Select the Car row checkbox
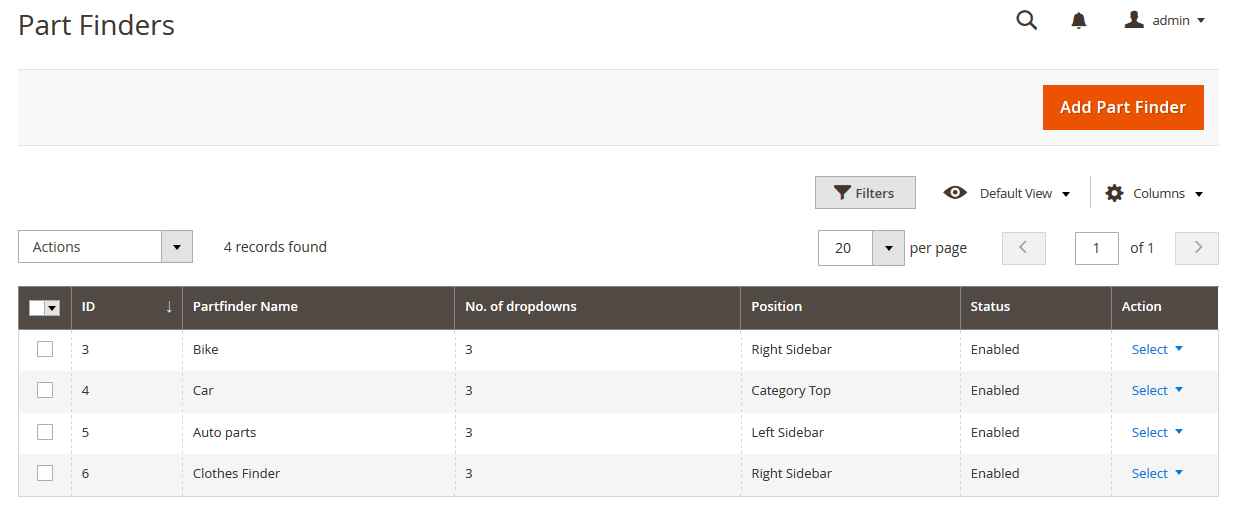The width and height of the screenshot is (1238, 512). pyautogui.click(x=45, y=390)
